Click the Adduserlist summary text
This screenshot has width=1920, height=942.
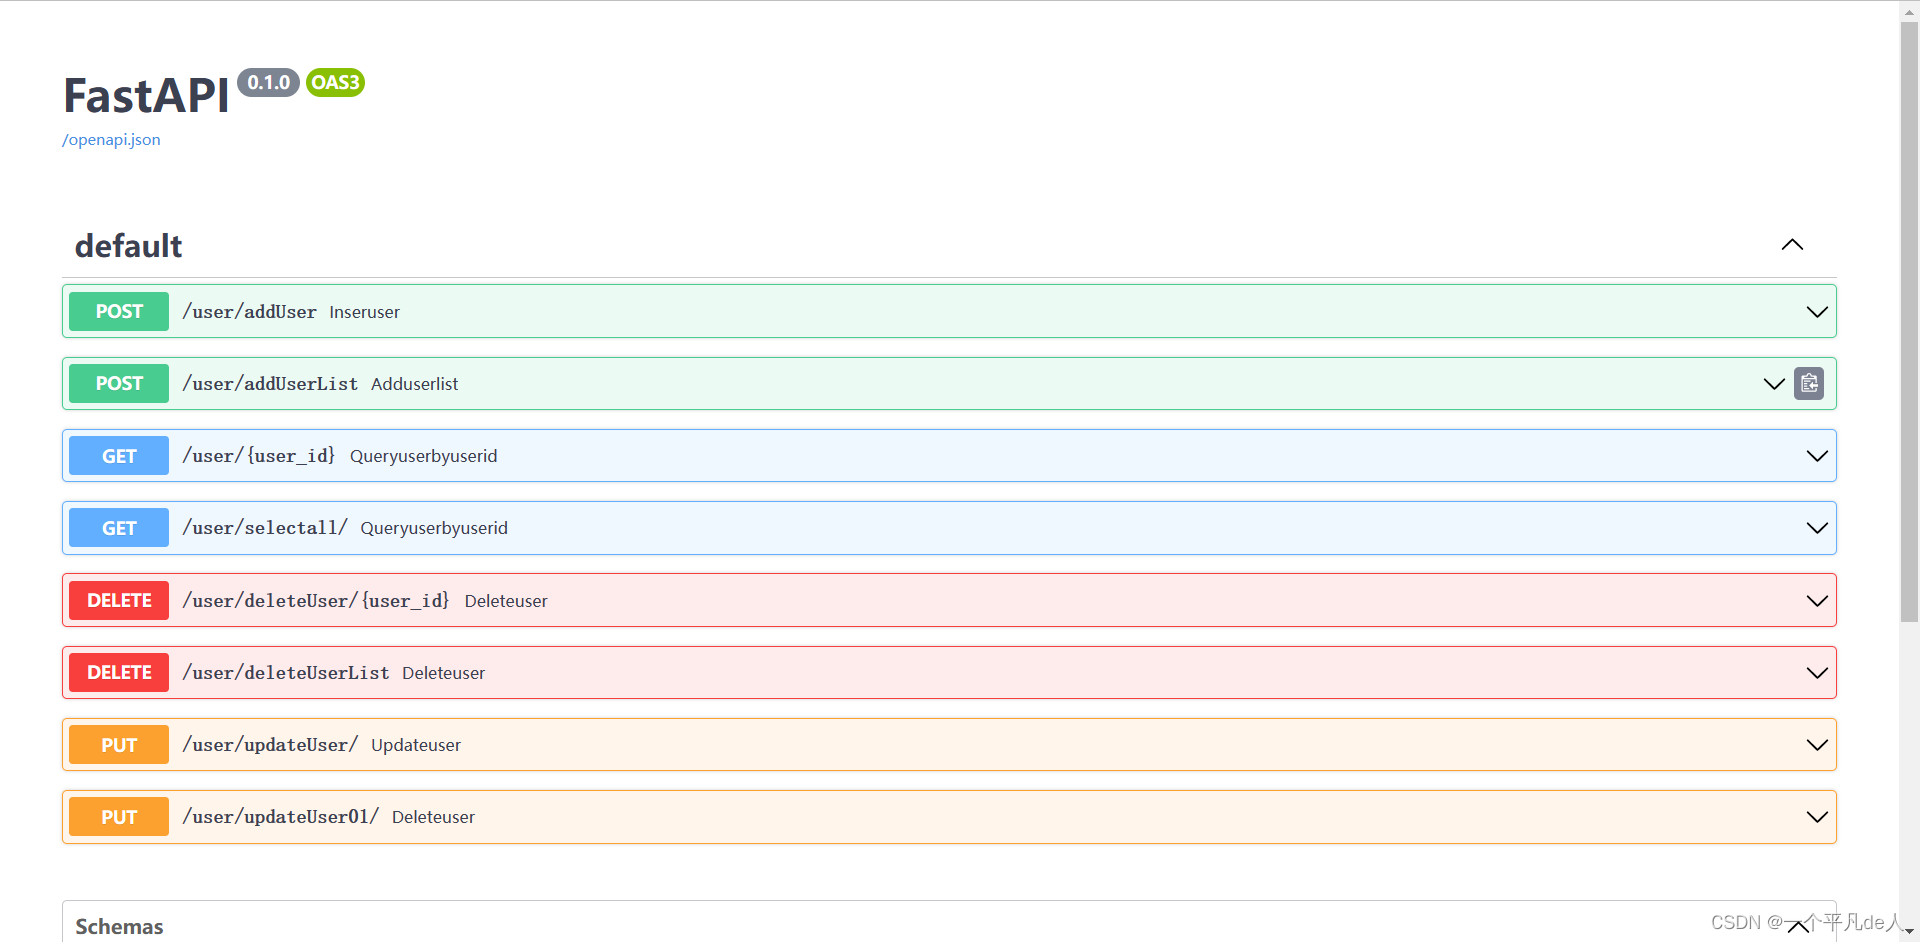[x=414, y=384]
